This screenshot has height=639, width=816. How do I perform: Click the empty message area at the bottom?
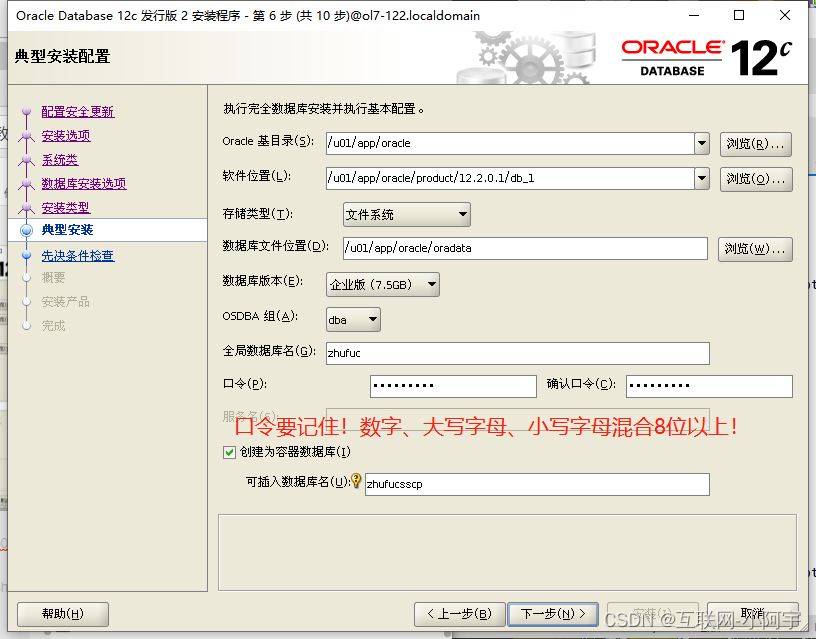coord(507,553)
